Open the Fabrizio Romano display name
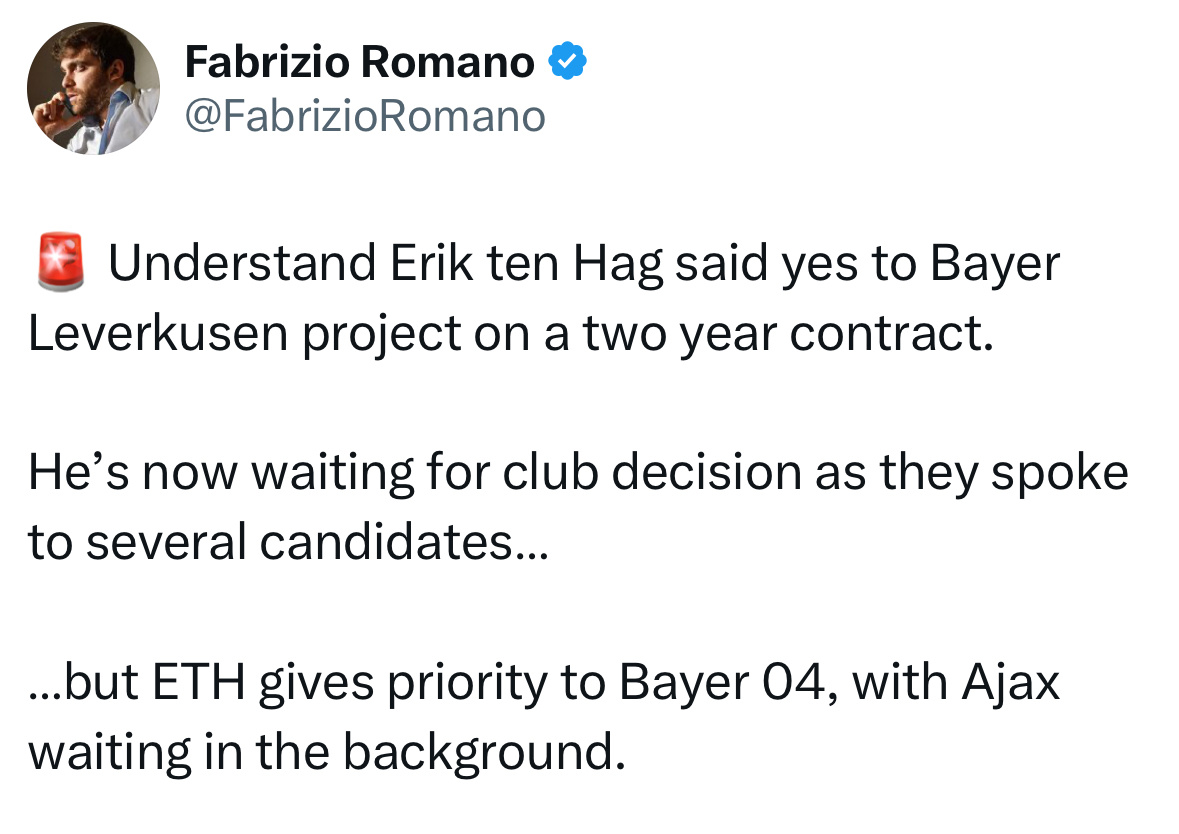This screenshot has width=1179, height=834. pyautogui.click(x=359, y=62)
